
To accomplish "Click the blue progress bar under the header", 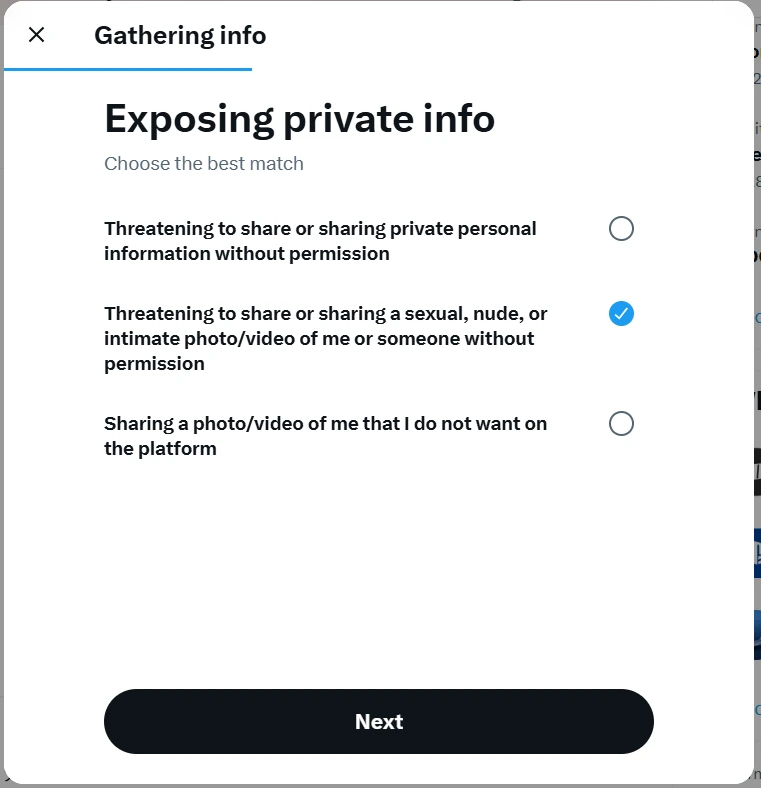I will pyautogui.click(x=128, y=69).
